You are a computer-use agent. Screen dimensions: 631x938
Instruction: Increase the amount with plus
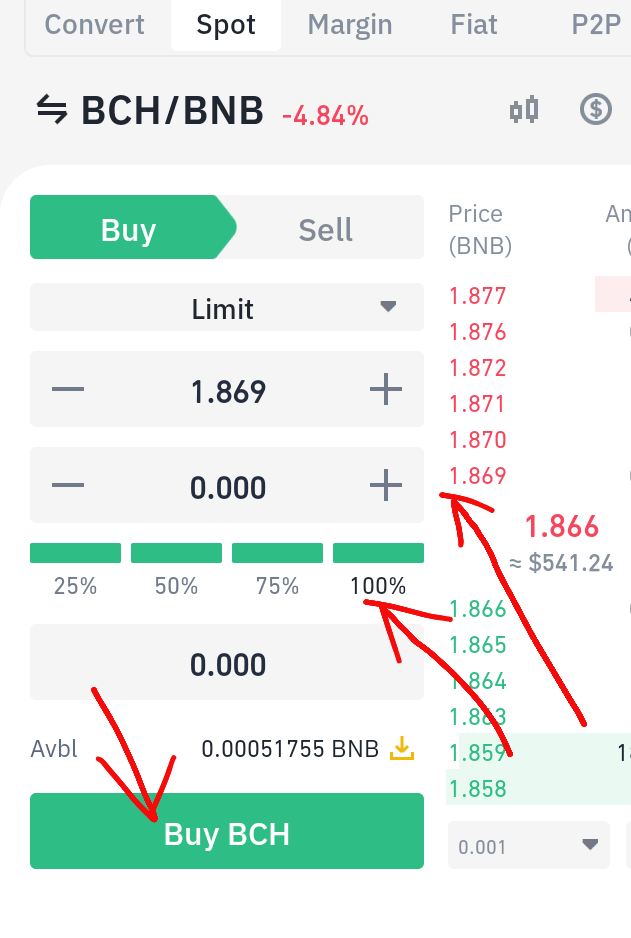coord(386,485)
